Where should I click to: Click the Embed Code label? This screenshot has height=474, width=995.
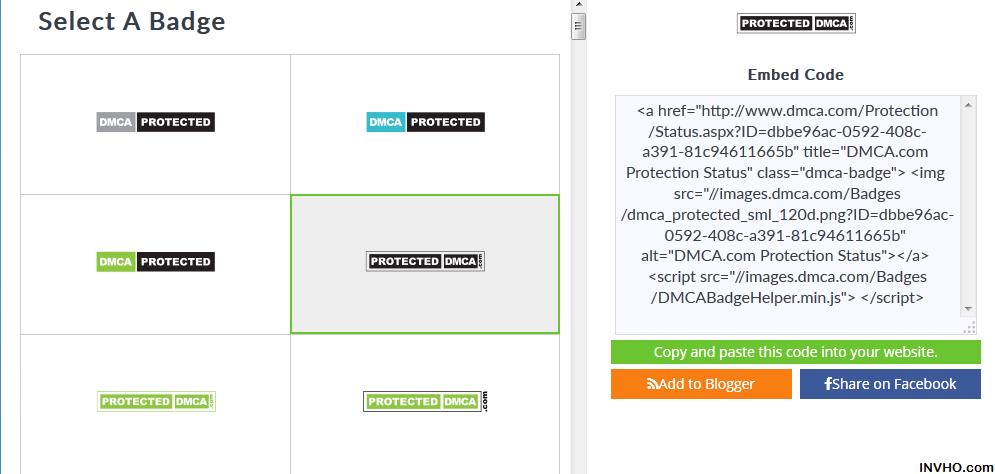pos(795,75)
